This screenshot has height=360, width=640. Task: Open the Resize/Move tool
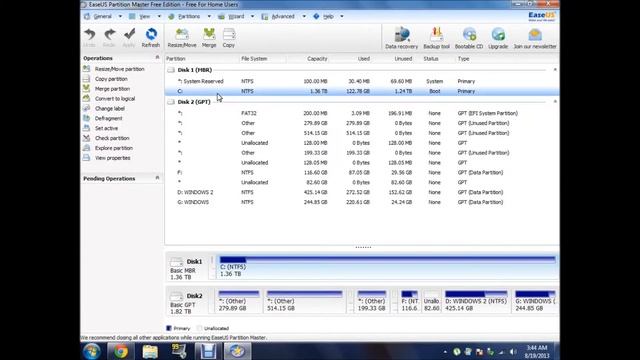click(182, 38)
